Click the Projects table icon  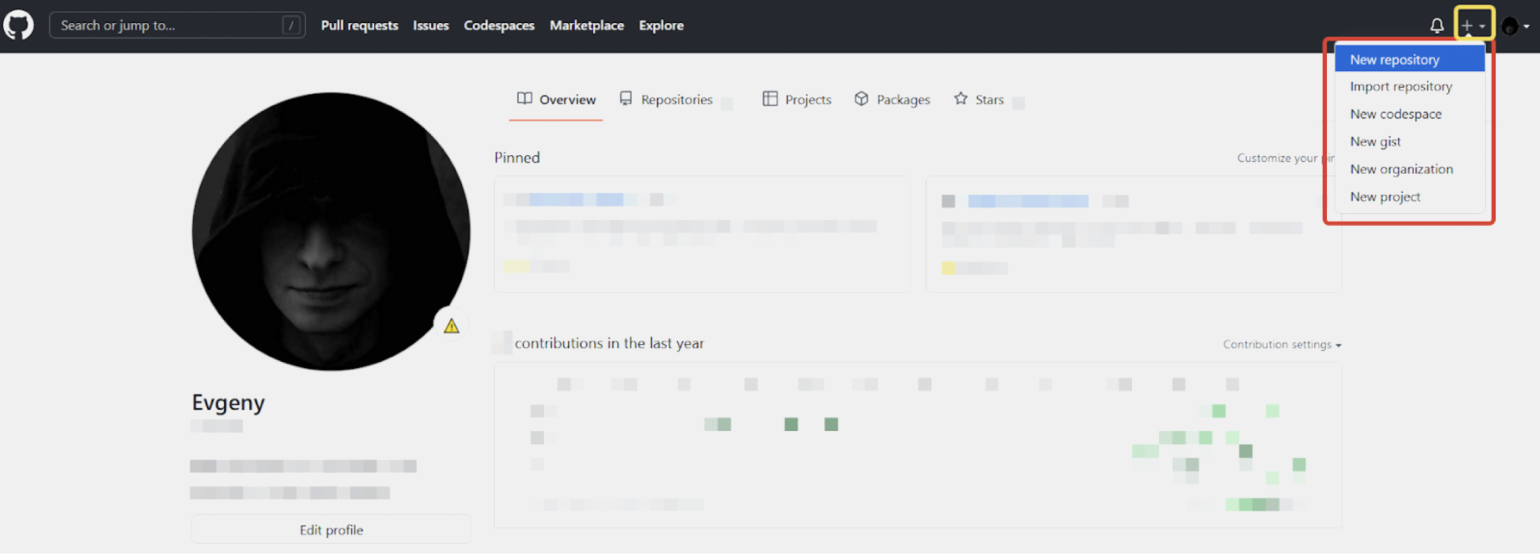pos(770,99)
